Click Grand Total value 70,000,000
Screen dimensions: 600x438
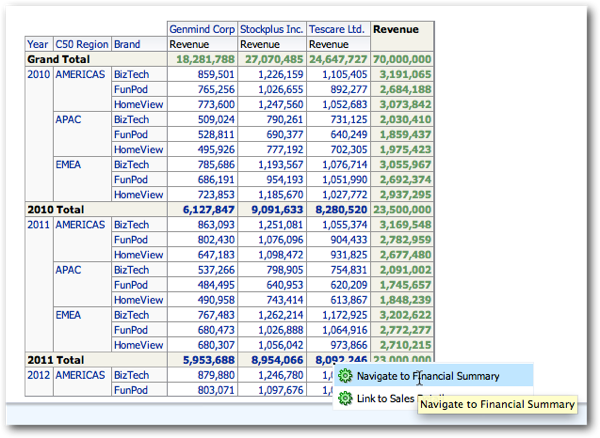(402, 59)
